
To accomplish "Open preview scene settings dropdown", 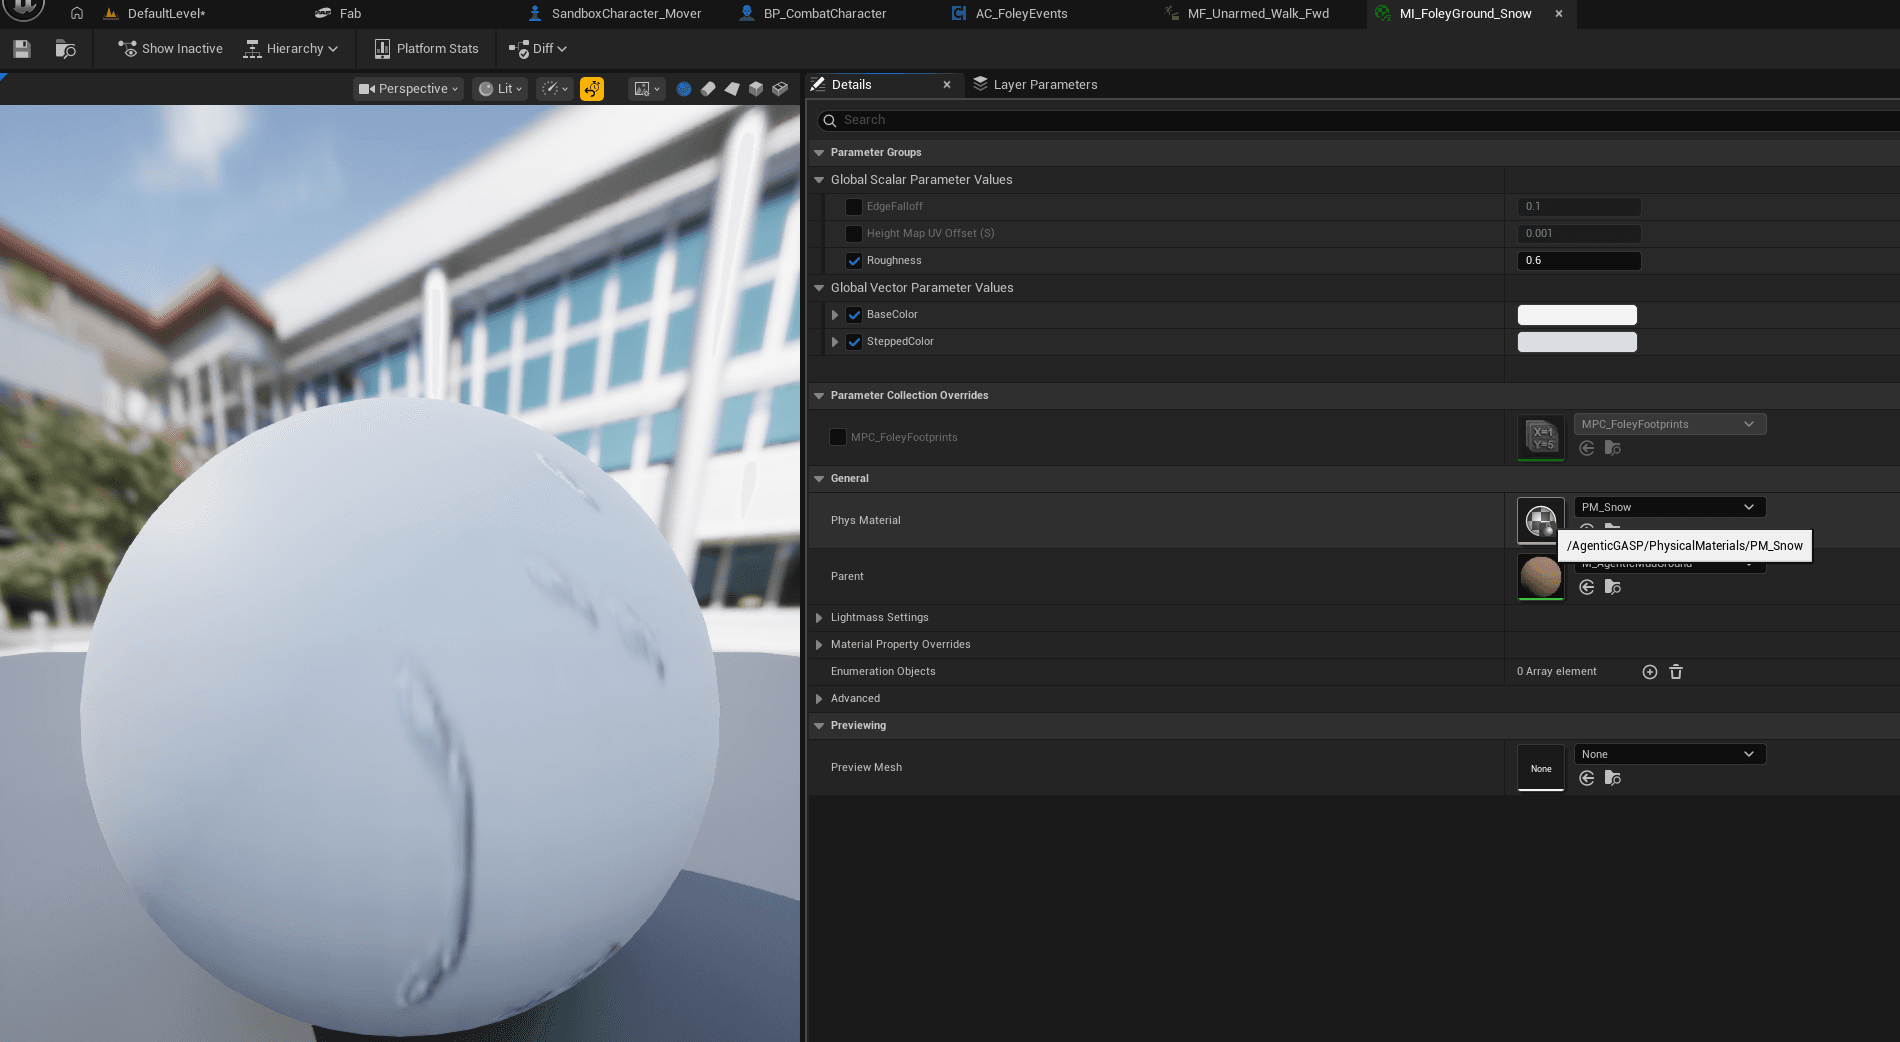I will coord(646,89).
